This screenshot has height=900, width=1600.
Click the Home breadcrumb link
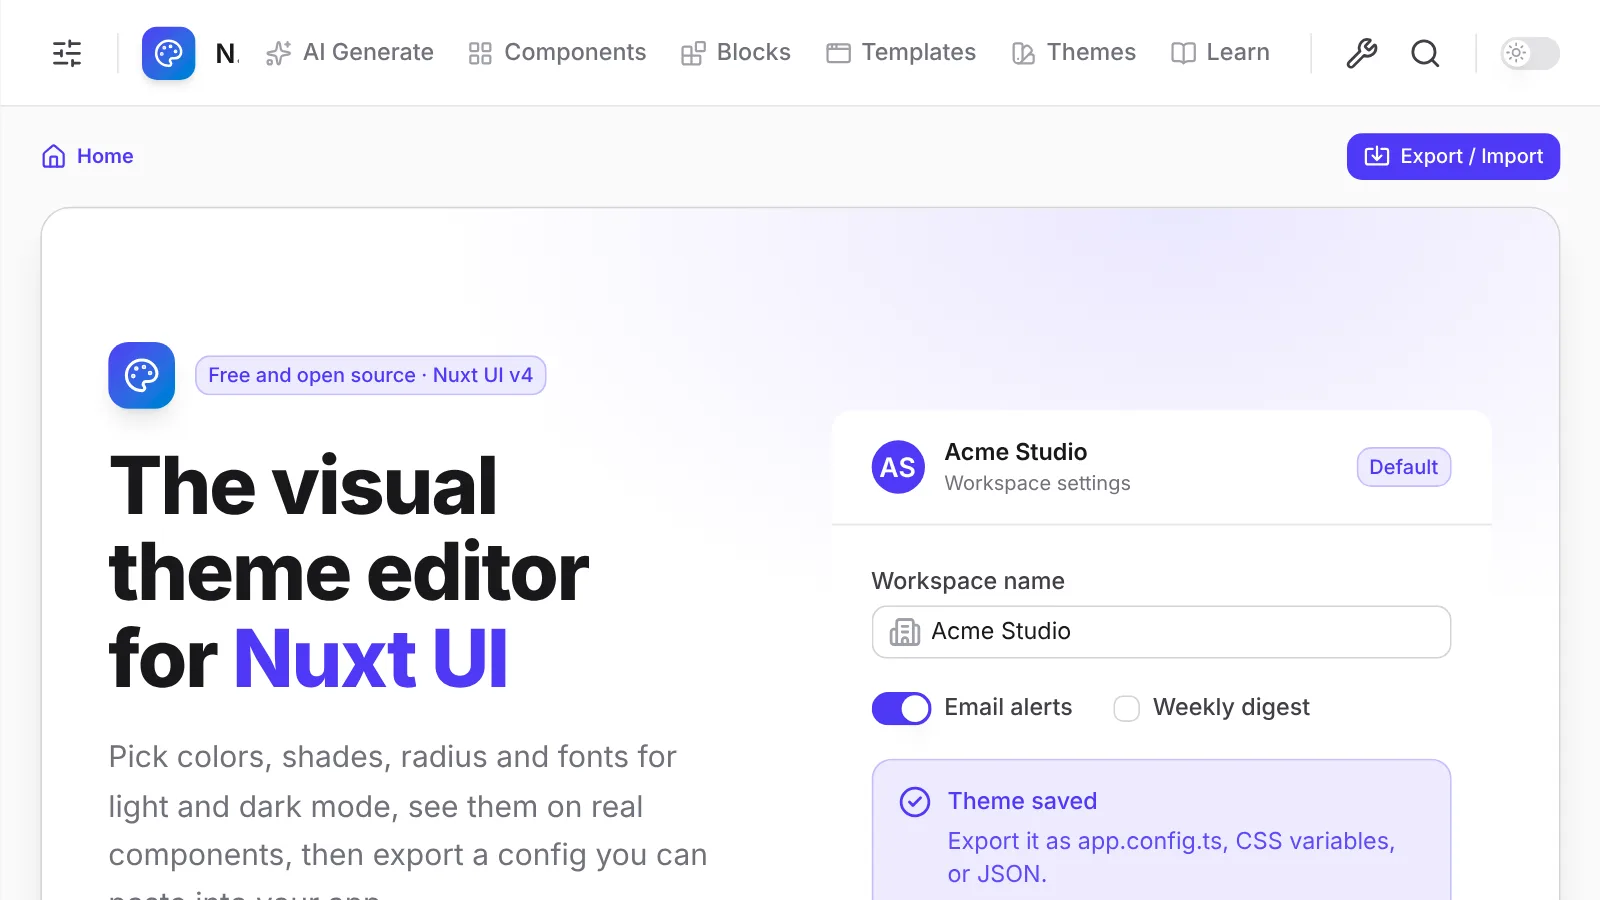tap(88, 156)
